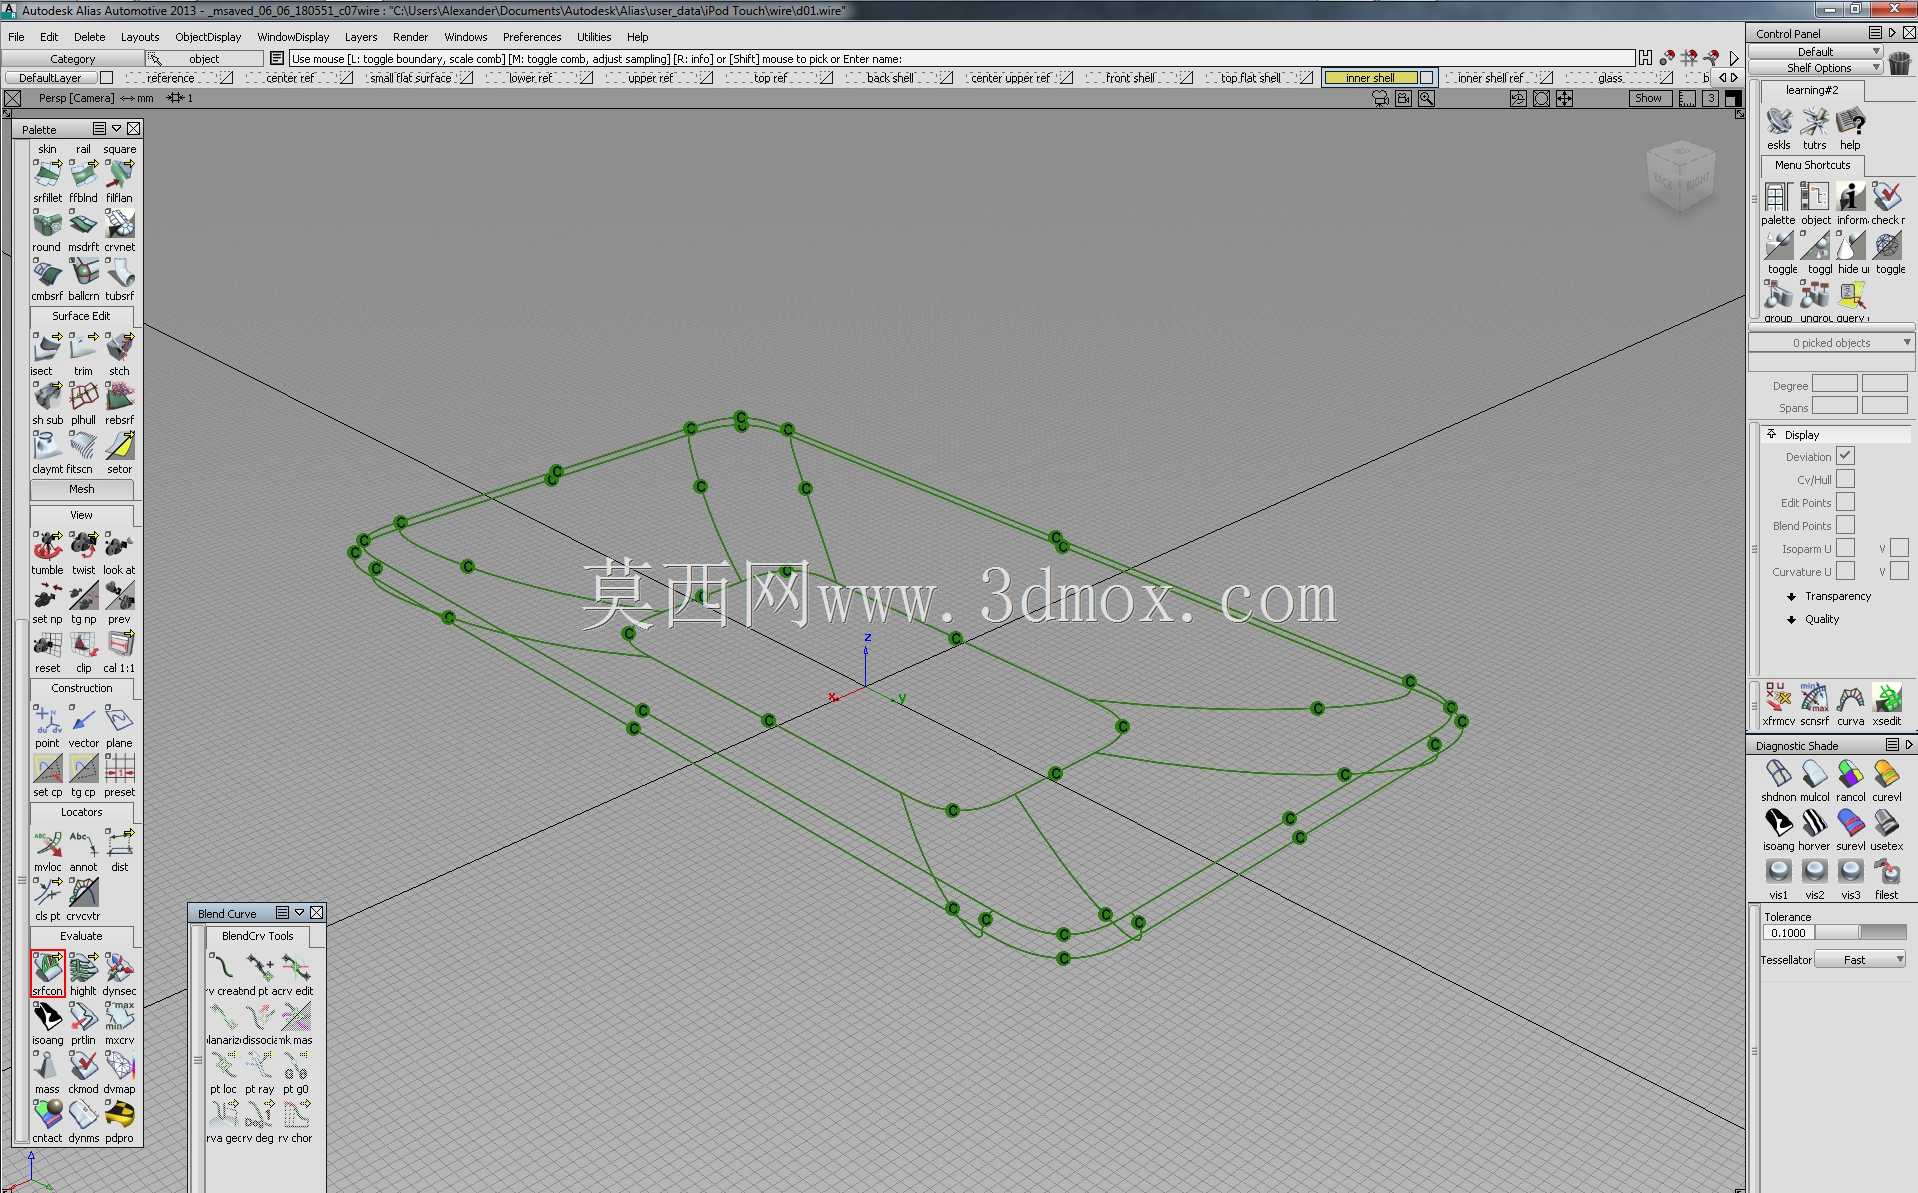Open the ObjectDisplay menu

[x=208, y=37]
